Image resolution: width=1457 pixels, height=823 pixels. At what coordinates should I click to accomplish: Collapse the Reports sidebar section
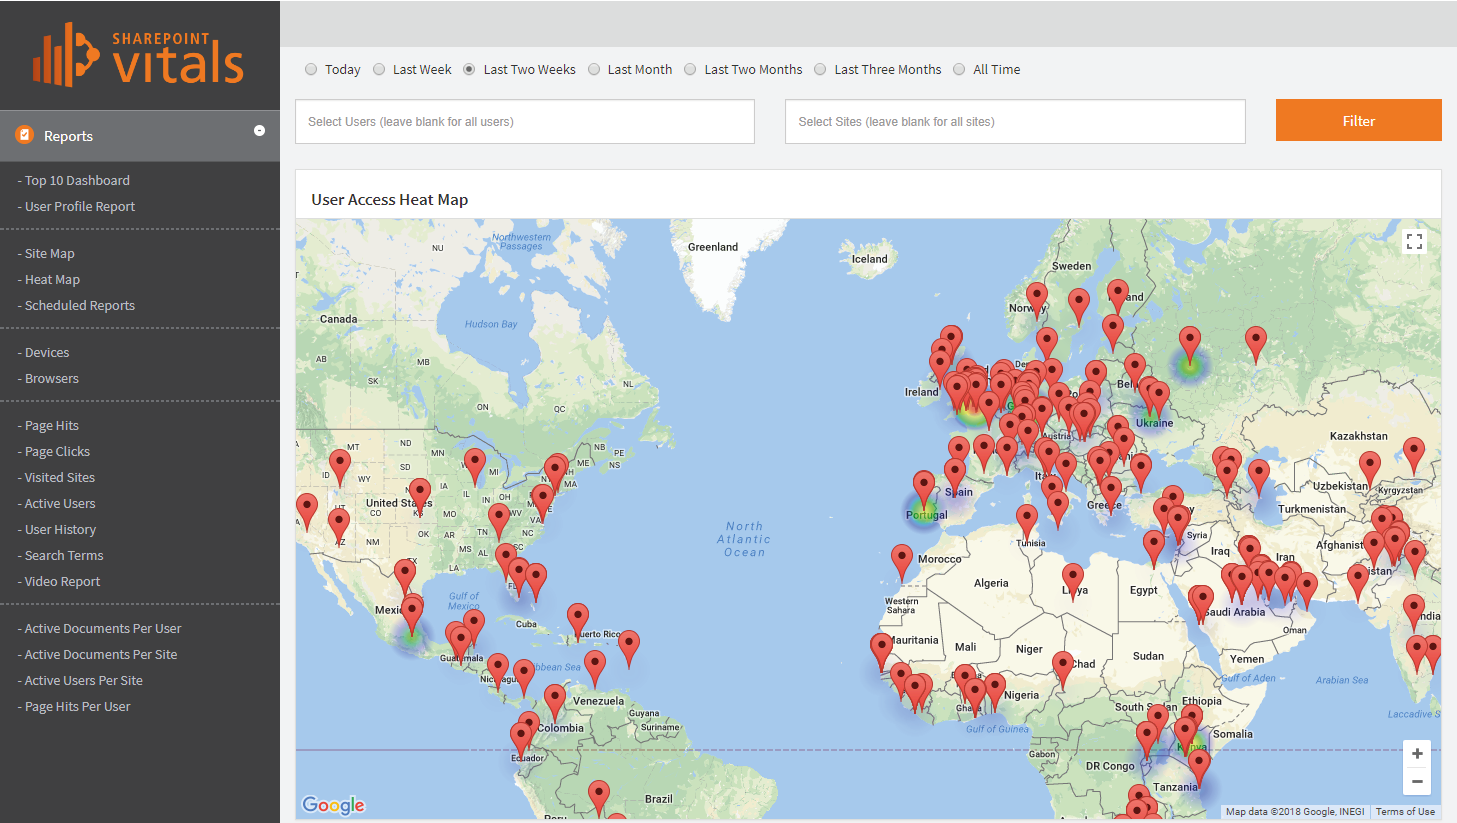point(259,131)
